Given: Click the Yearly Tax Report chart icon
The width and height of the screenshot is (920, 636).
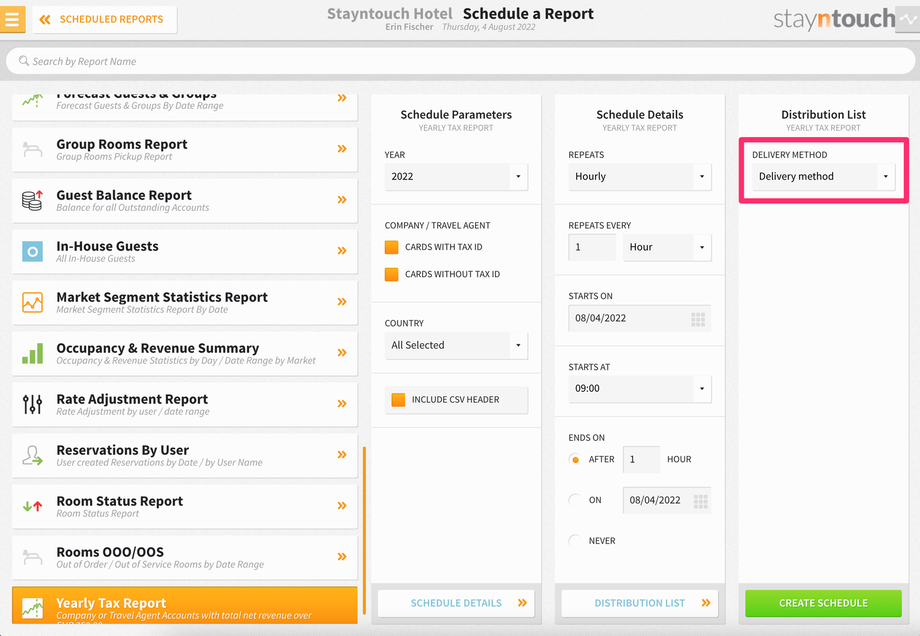Looking at the screenshot, I should [x=32, y=608].
